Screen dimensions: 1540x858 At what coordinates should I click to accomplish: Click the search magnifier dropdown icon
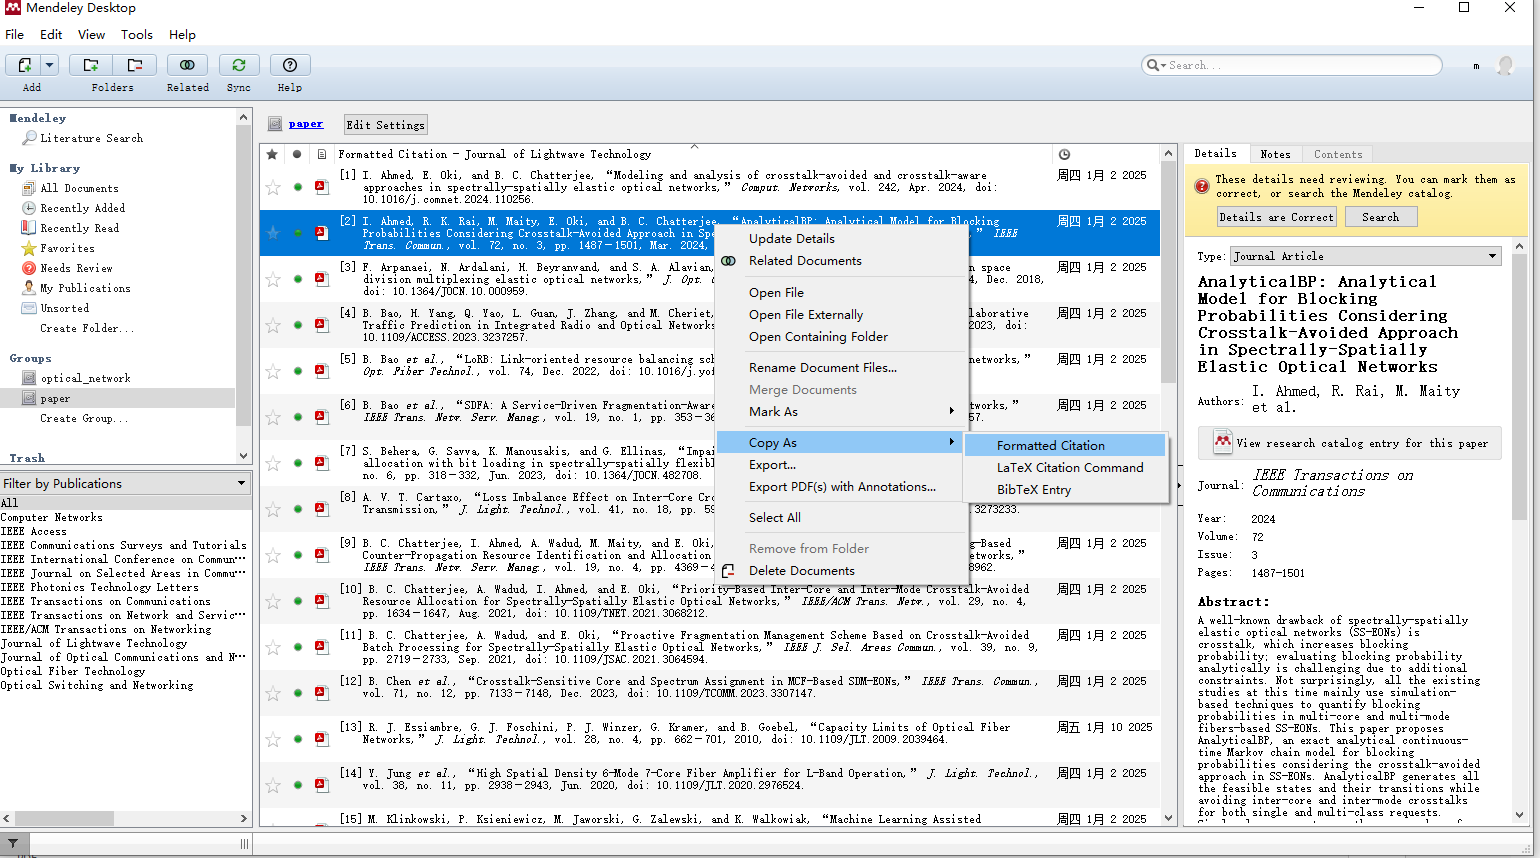(x=1156, y=65)
